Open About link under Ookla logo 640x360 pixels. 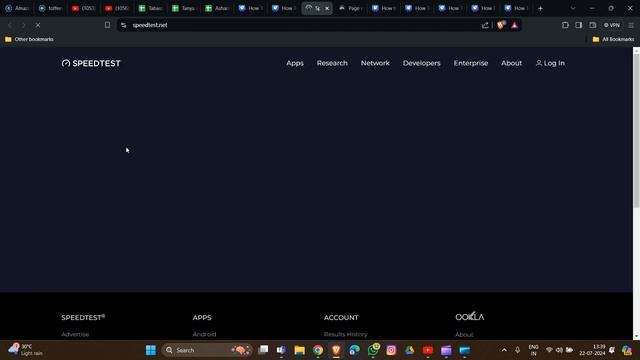(x=464, y=335)
